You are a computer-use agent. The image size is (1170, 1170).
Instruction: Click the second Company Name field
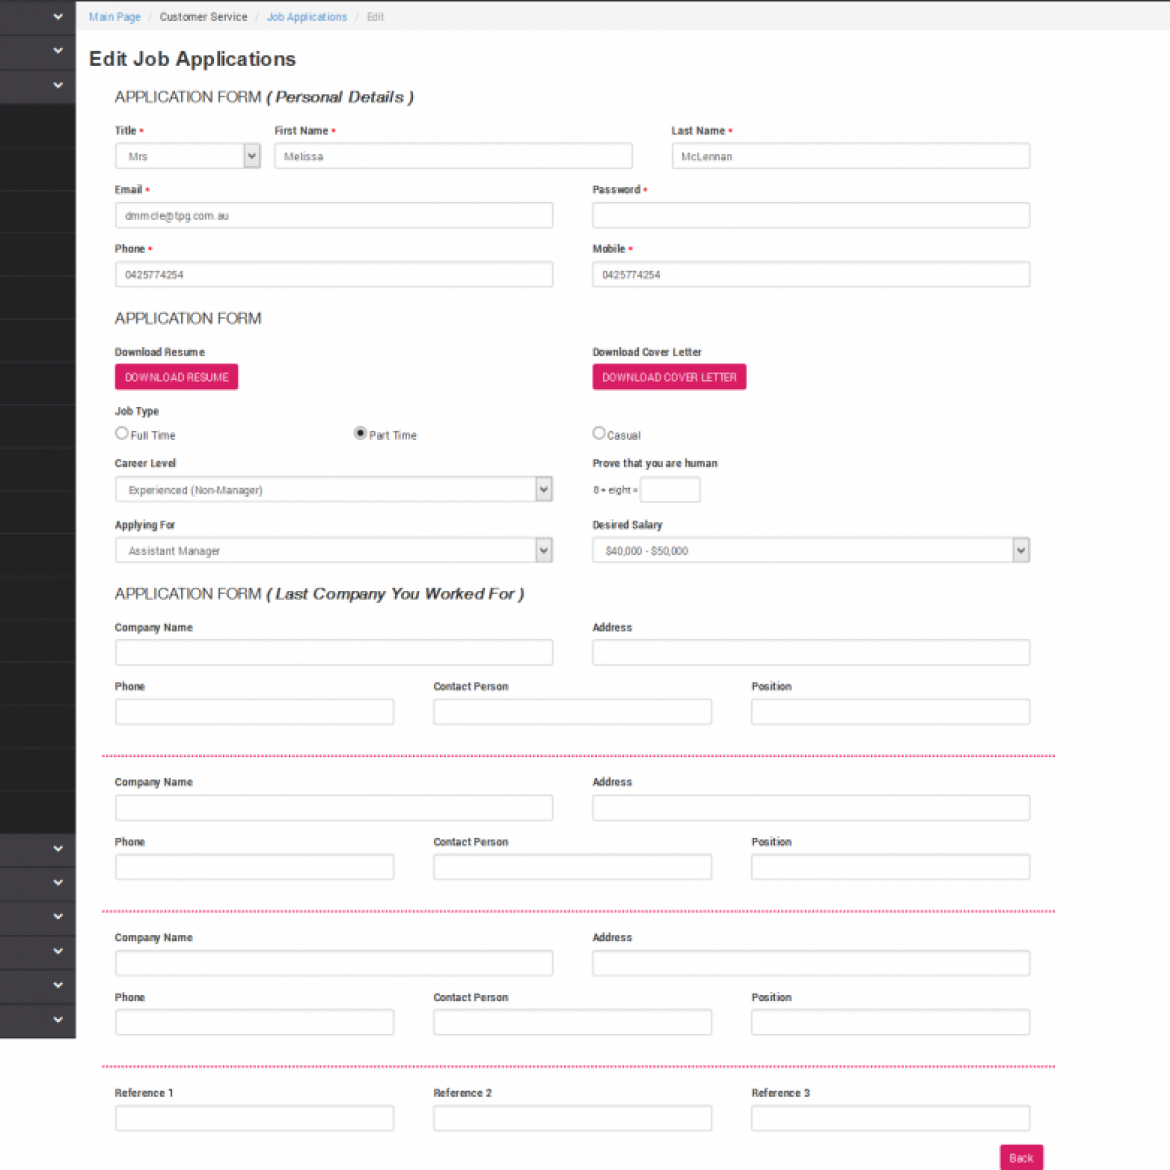pyautogui.click(x=334, y=807)
